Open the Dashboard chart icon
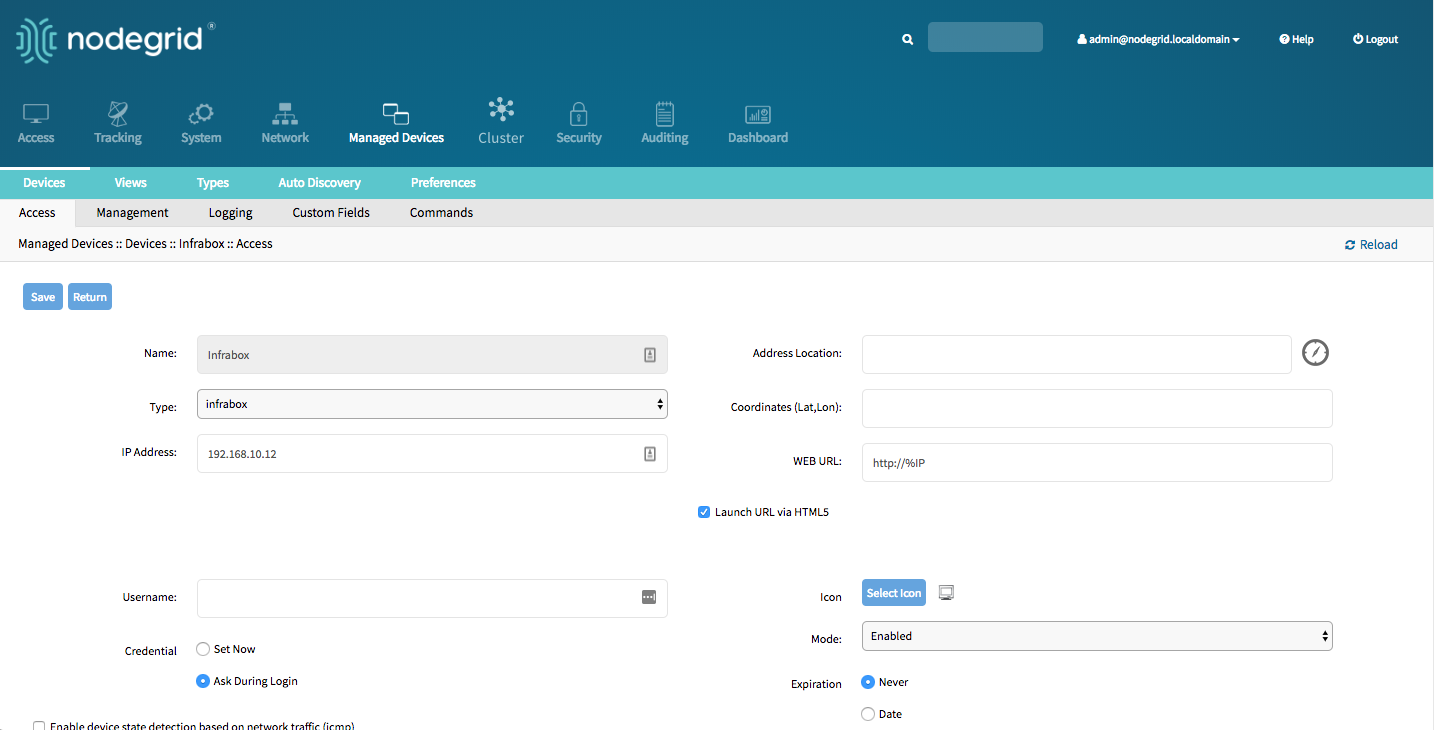Viewport: 1434px width, 730px height. click(758, 114)
